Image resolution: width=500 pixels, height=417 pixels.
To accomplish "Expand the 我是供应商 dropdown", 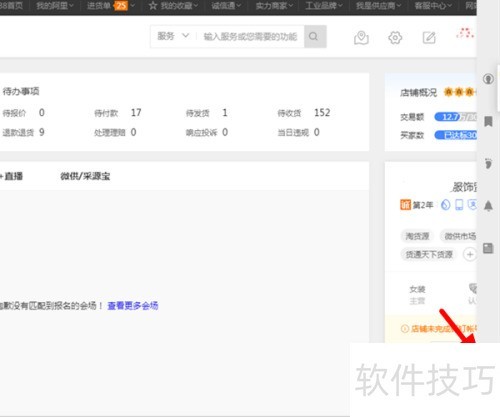I will [x=378, y=6].
